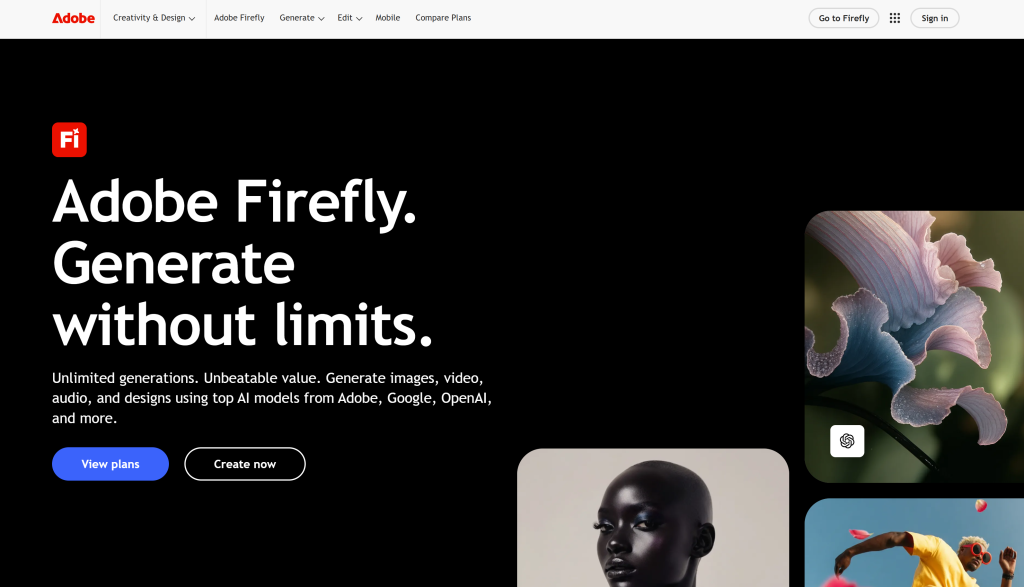
Task: Click the OpenAI logo badge on flower image
Action: [847, 441]
